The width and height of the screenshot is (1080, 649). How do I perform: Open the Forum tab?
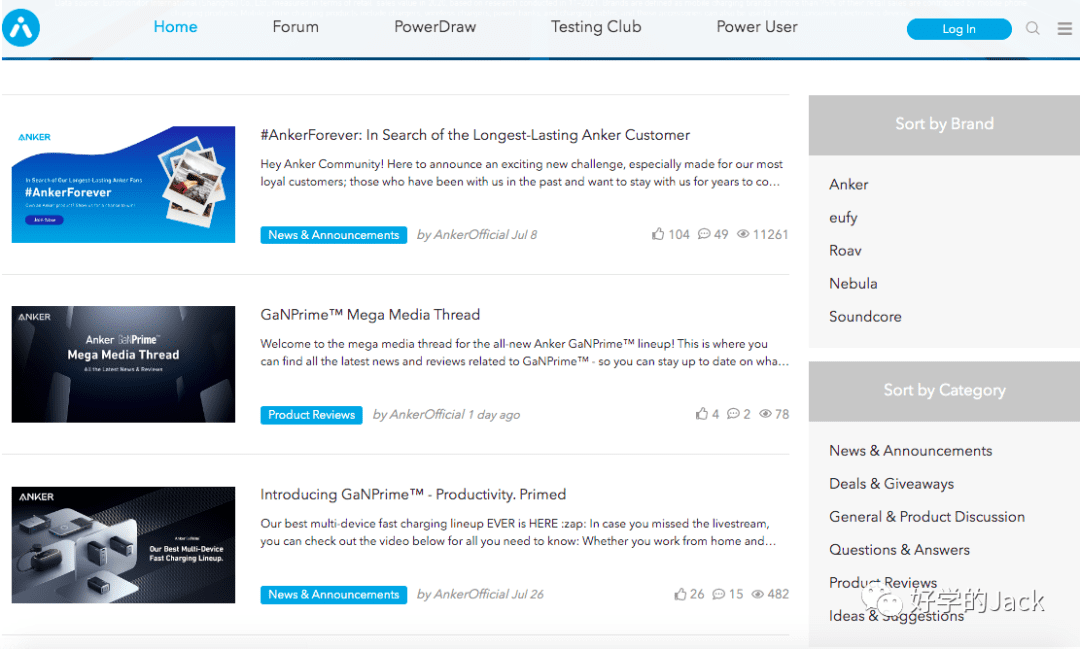click(295, 27)
